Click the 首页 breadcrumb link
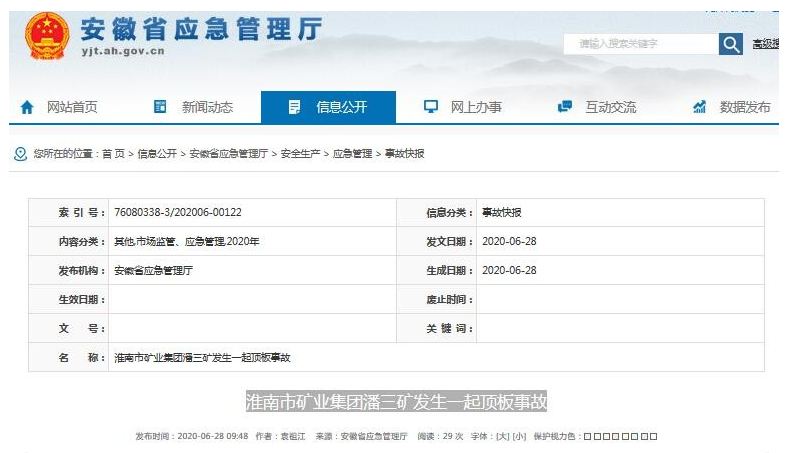Image resolution: width=790 pixels, height=453 pixels. [x=113, y=154]
